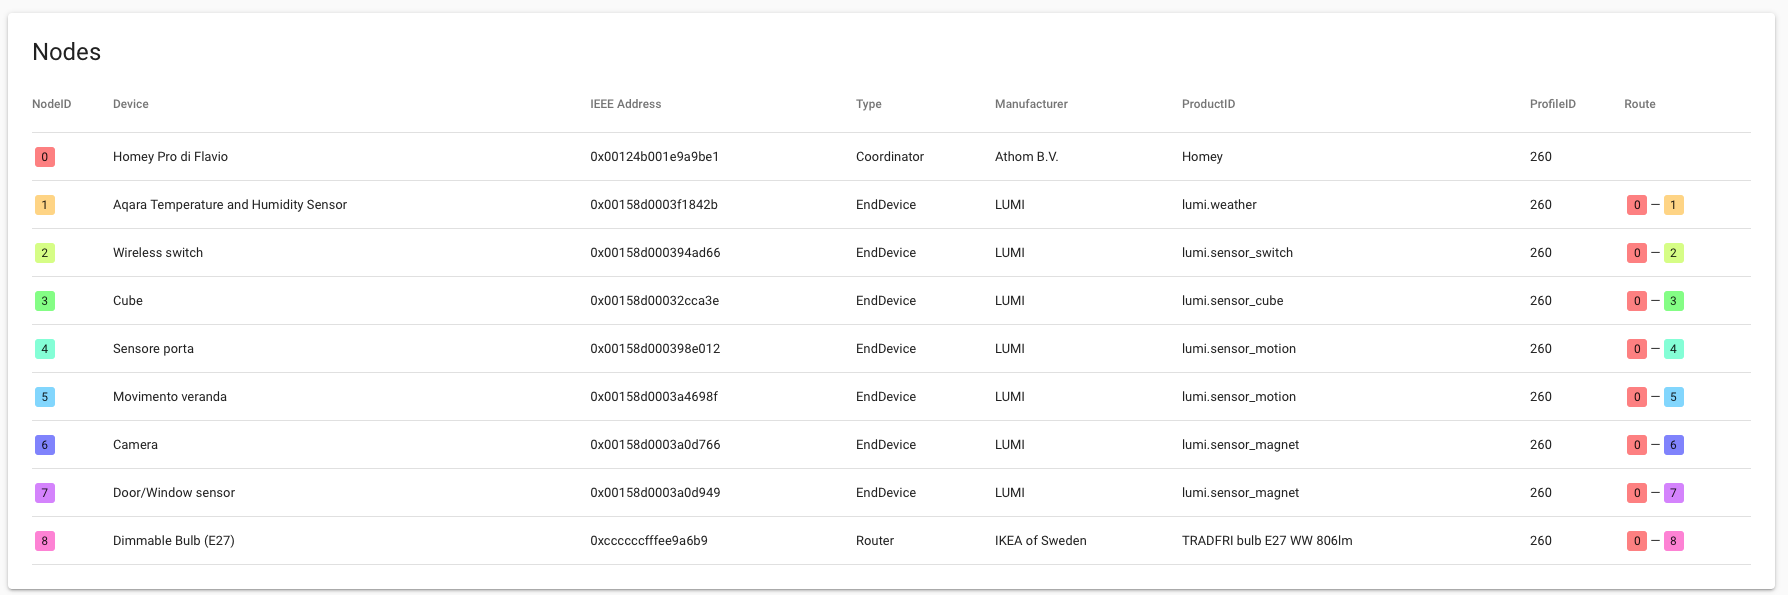
Task: Select the Homey Pro di Flavio device name
Action: tap(170, 157)
